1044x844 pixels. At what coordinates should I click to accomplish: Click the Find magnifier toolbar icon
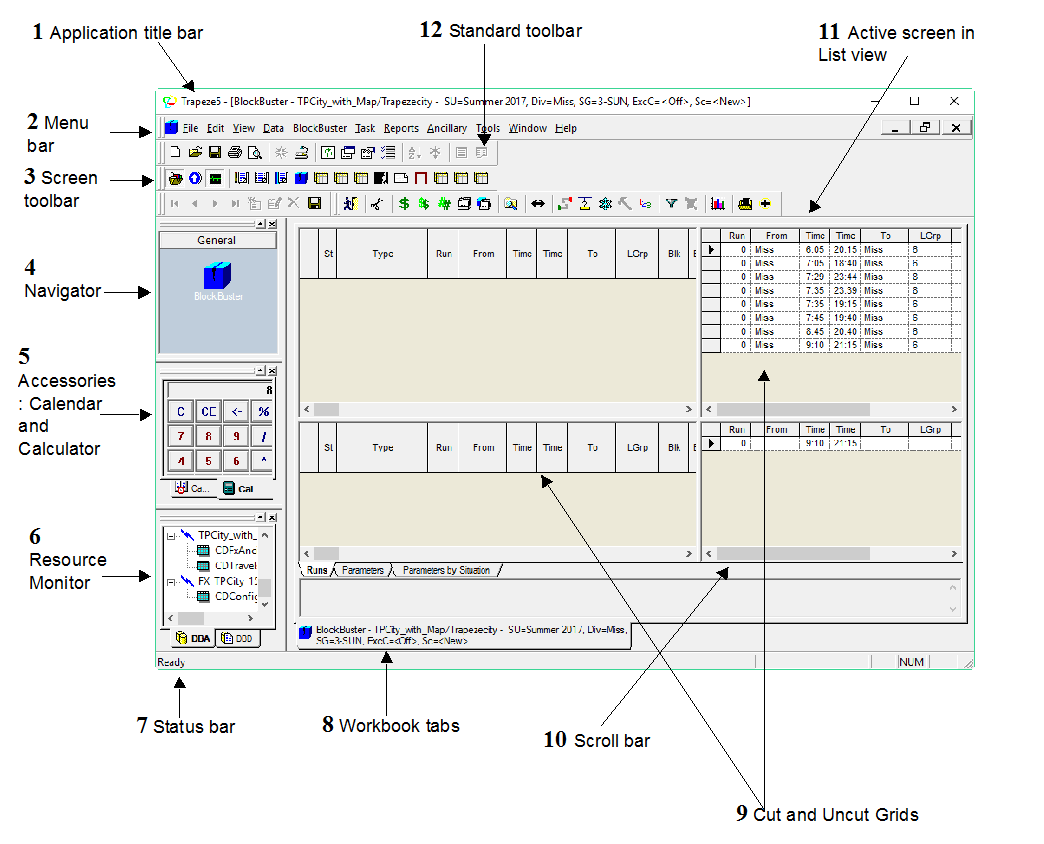tap(510, 203)
